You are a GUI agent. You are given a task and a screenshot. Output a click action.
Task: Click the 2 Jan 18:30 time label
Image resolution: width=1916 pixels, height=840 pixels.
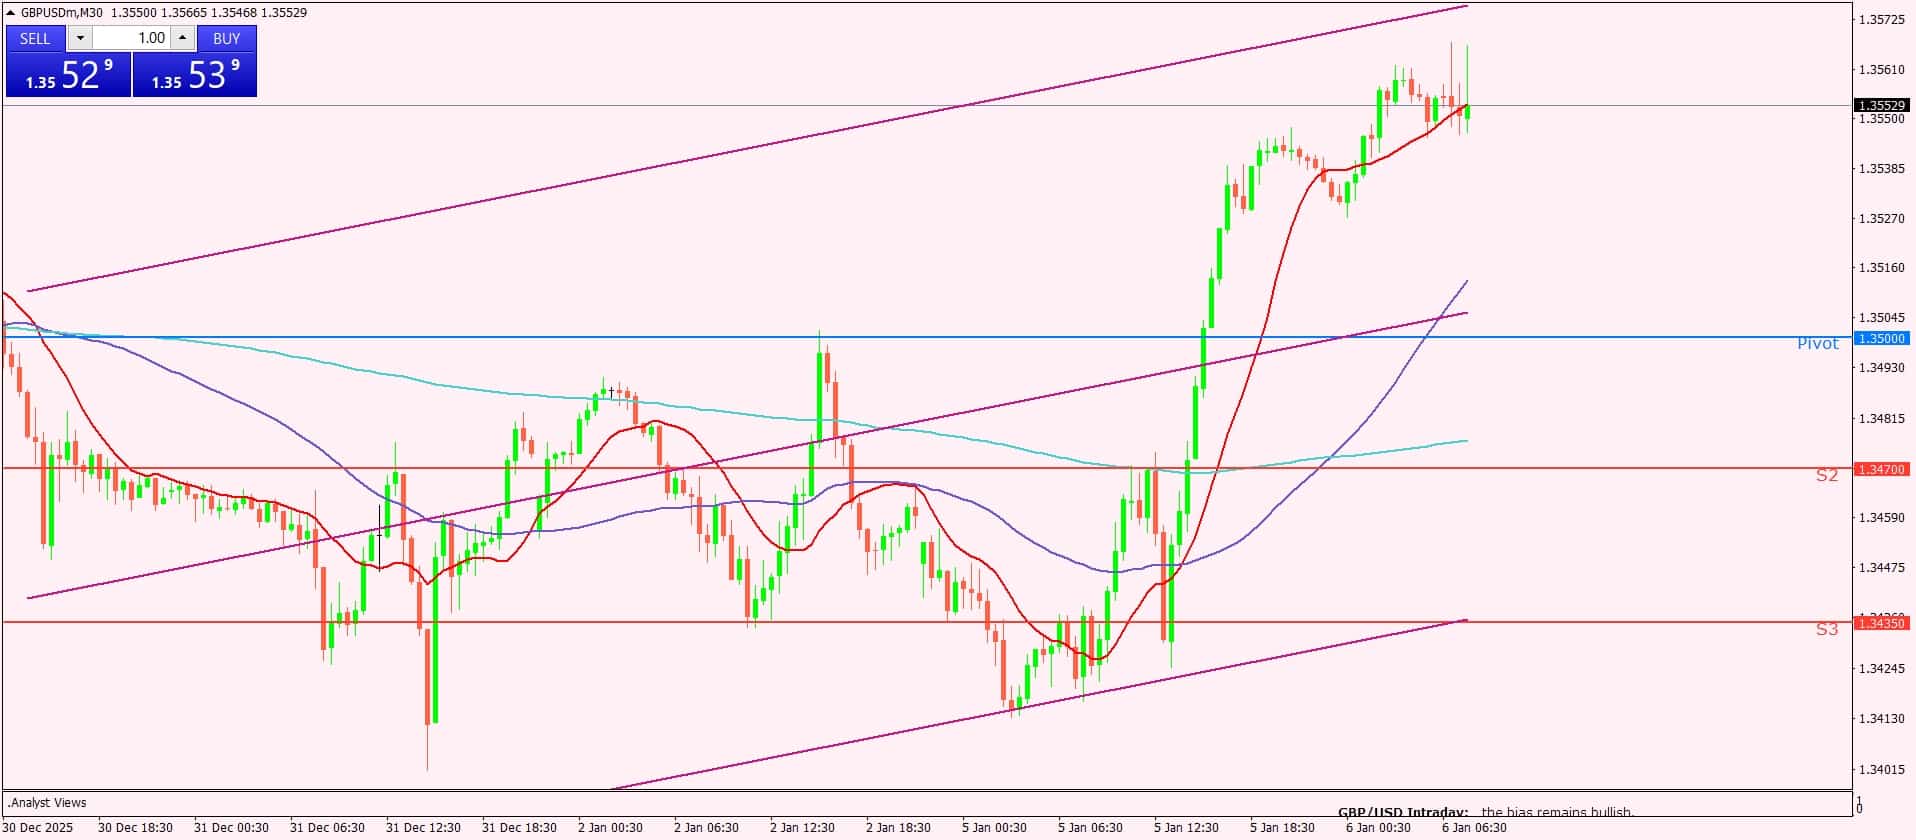click(x=898, y=827)
